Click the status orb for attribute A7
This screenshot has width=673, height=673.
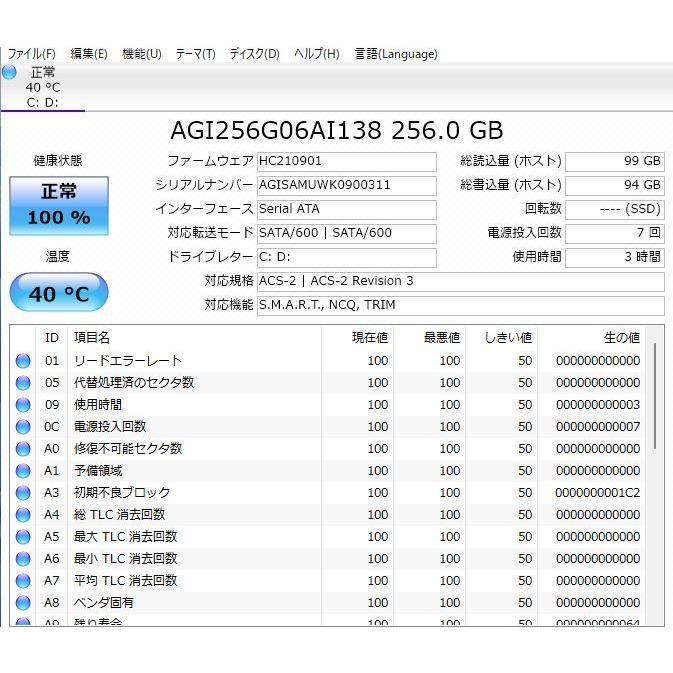[x=23, y=581]
